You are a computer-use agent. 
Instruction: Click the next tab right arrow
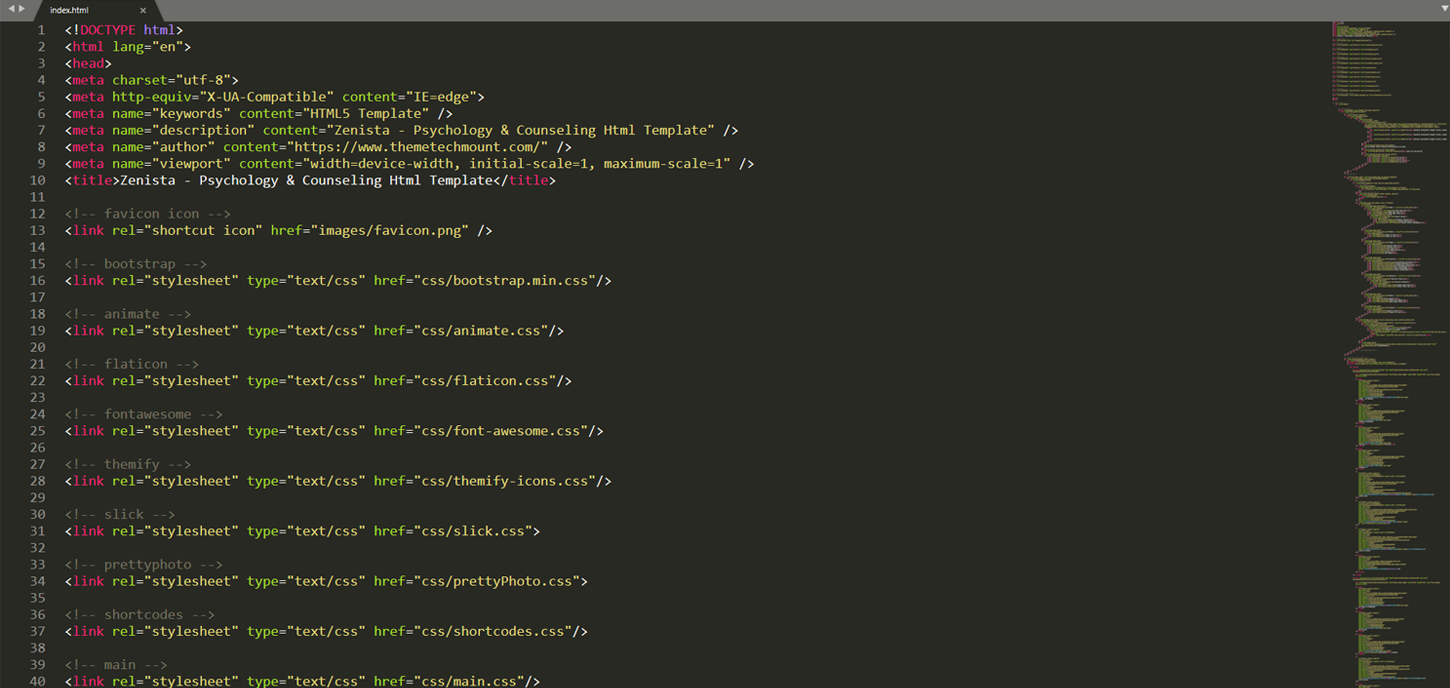(22, 9)
